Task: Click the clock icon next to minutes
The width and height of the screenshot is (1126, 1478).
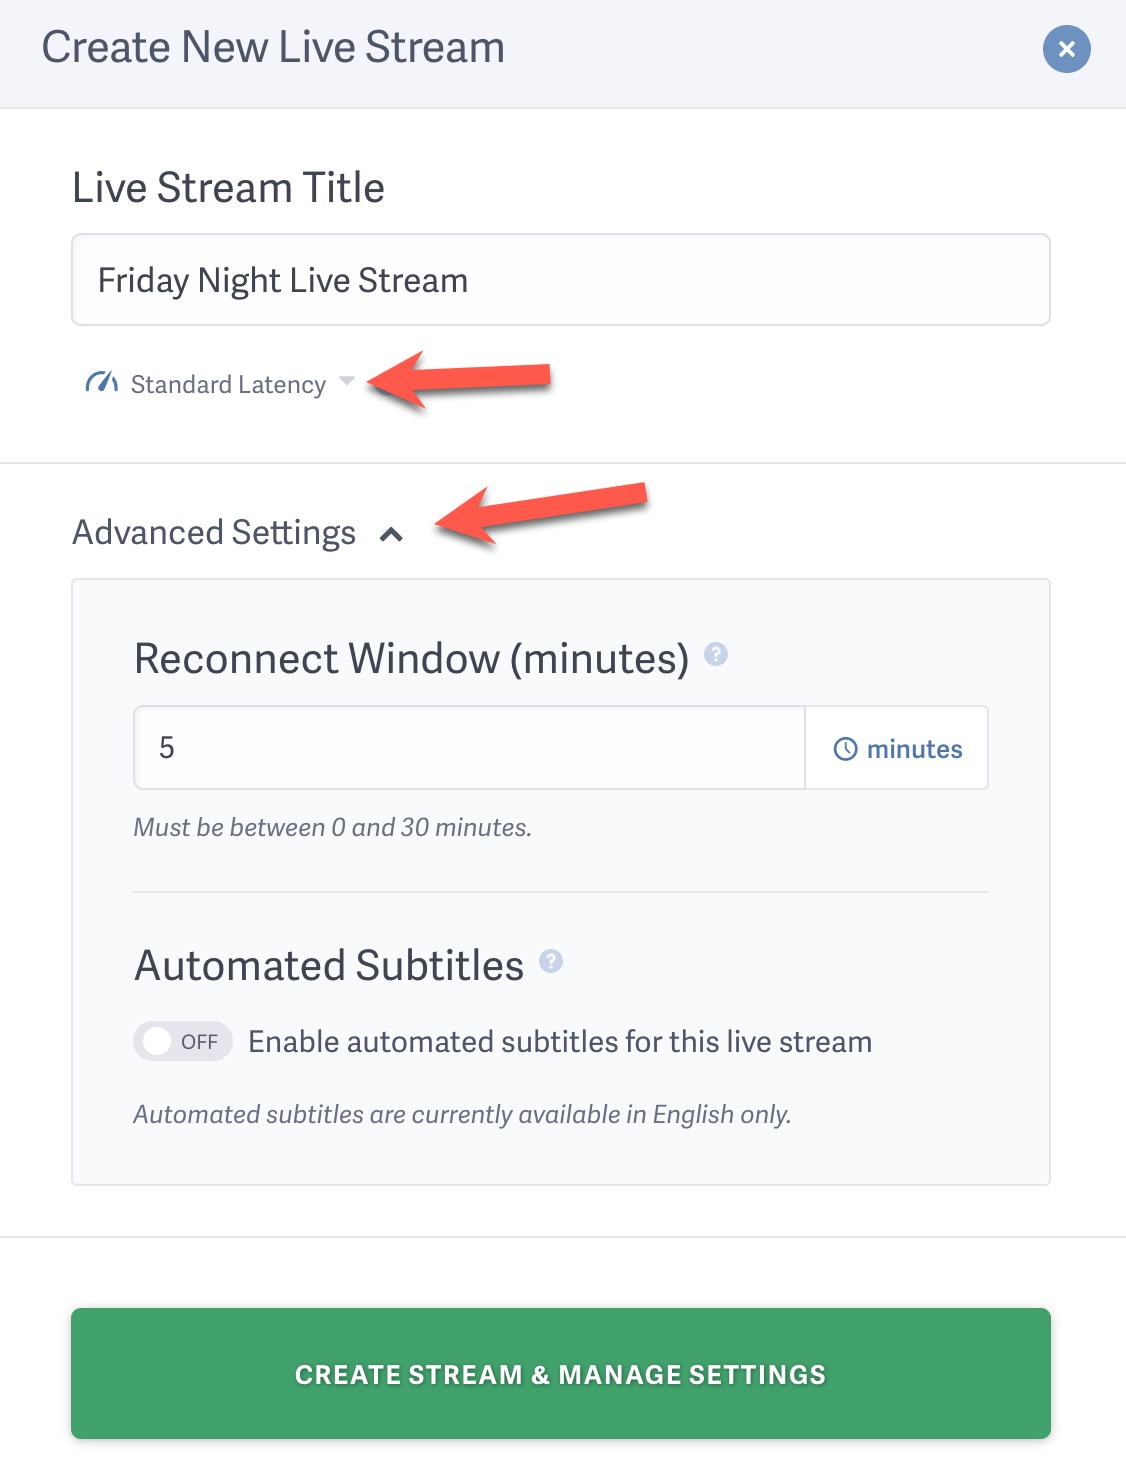Action: pos(845,747)
